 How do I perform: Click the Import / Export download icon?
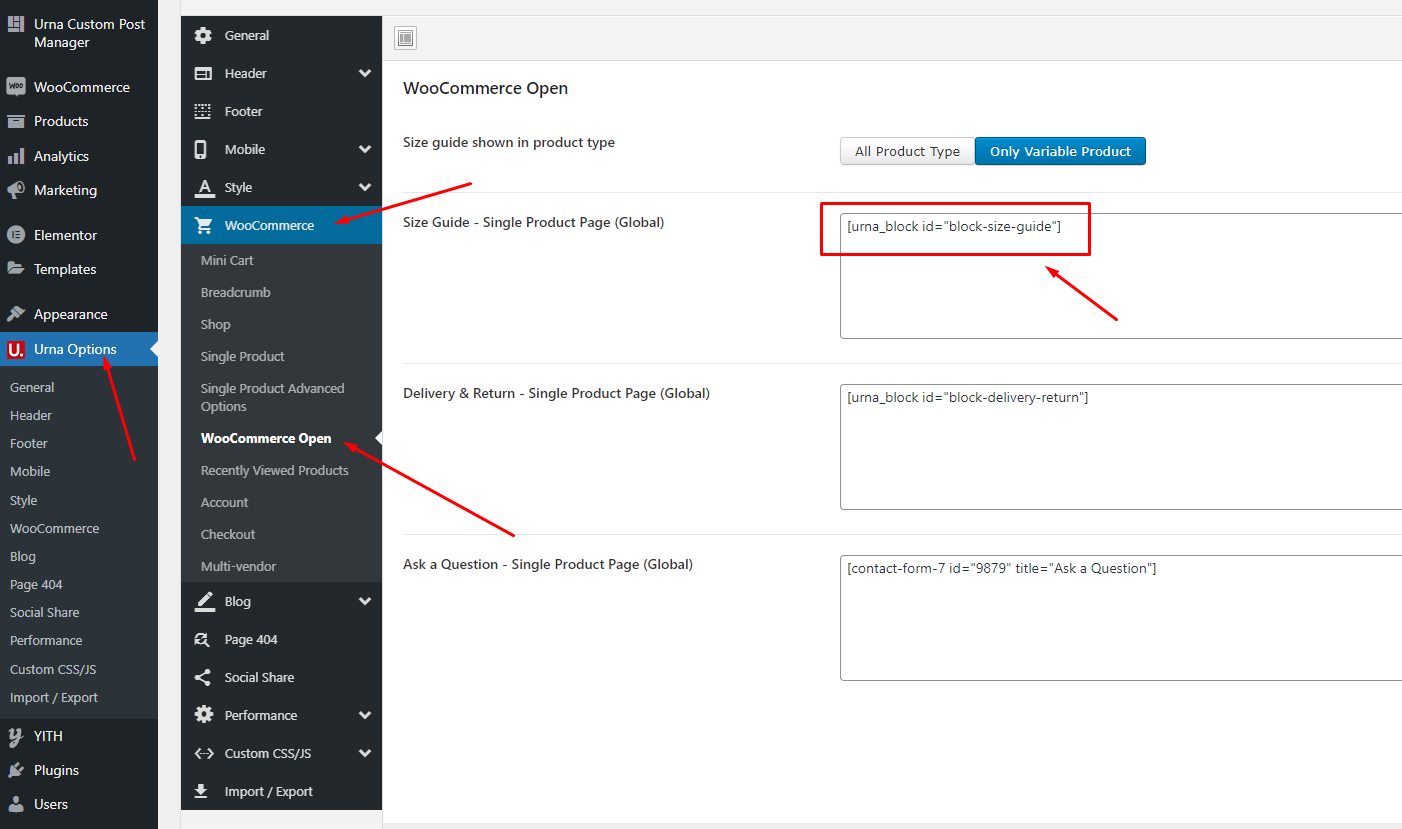click(203, 791)
